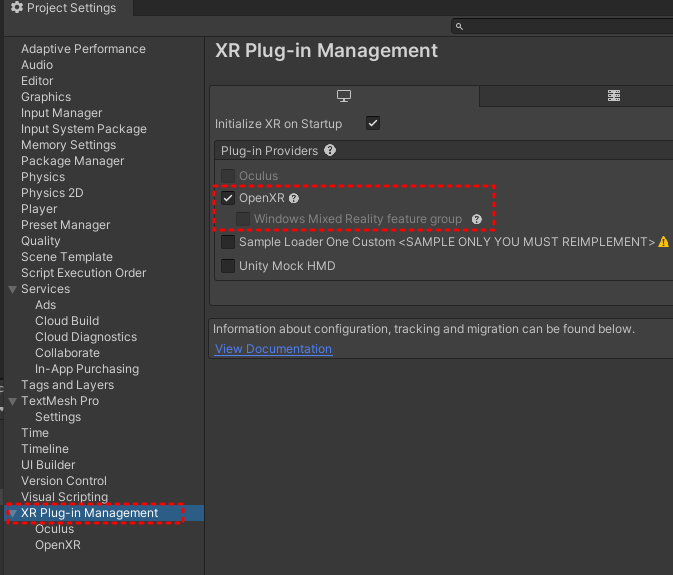Image resolution: width=673 pixels, height=575 pixels.
Task: Select the TextMesh Pro label
Action: (60, 401)
